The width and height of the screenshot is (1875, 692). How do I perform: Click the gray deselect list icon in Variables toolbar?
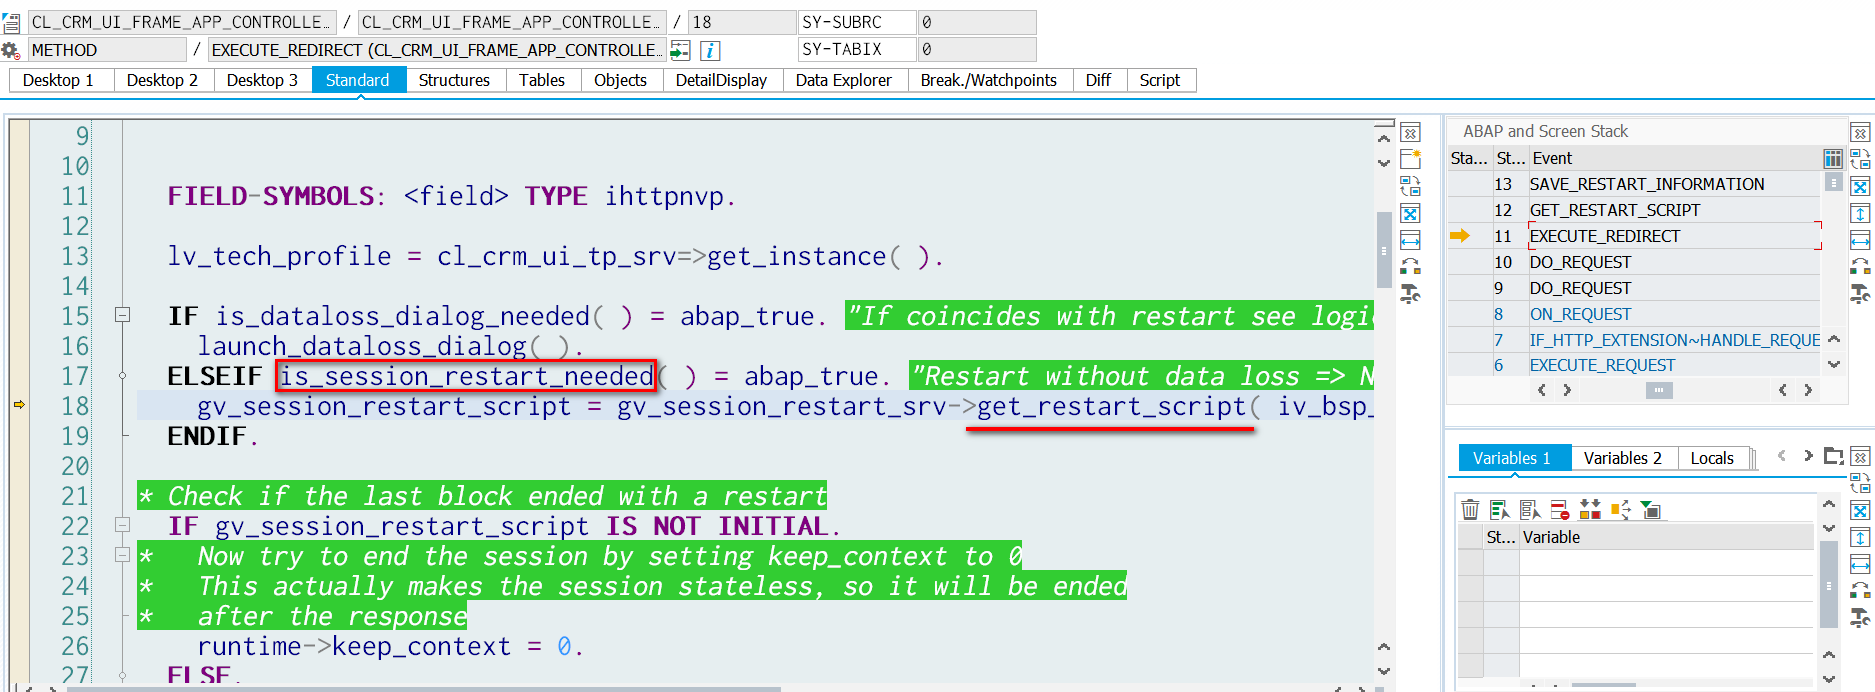pyautogui.click(x=1530, y=510)
